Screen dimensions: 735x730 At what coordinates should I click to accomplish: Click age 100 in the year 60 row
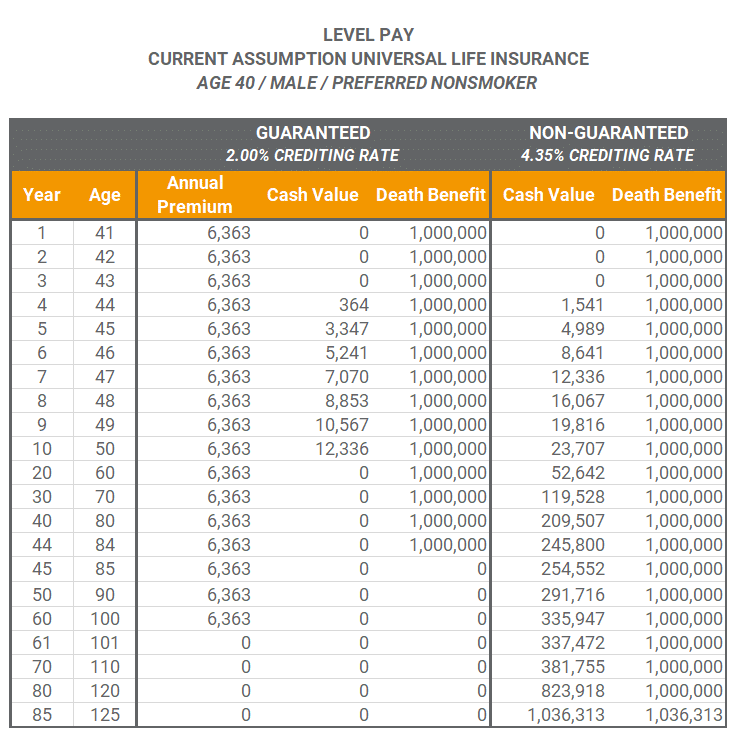pos(105,618)
